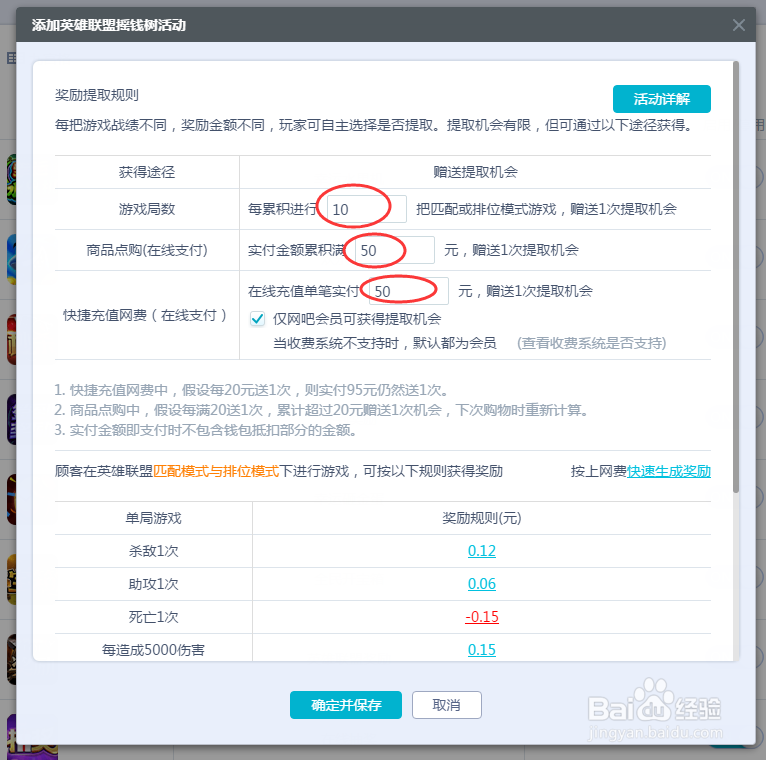This screenshot has height=760, width=766.
Task: Select the 游戏局数 row label
Action: 147,209
